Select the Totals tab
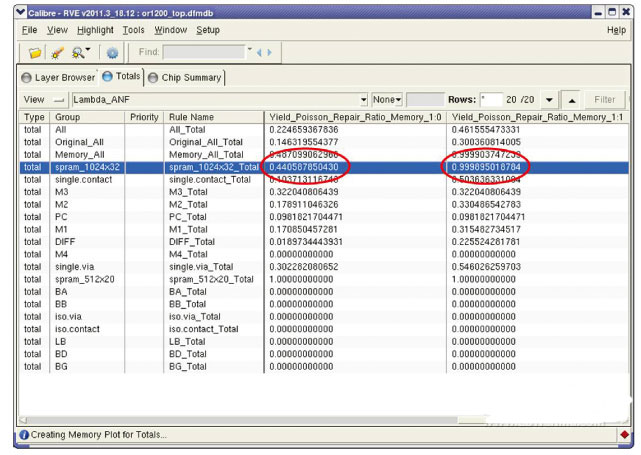Screen dimensions: 641x455 tap(121, 76)
